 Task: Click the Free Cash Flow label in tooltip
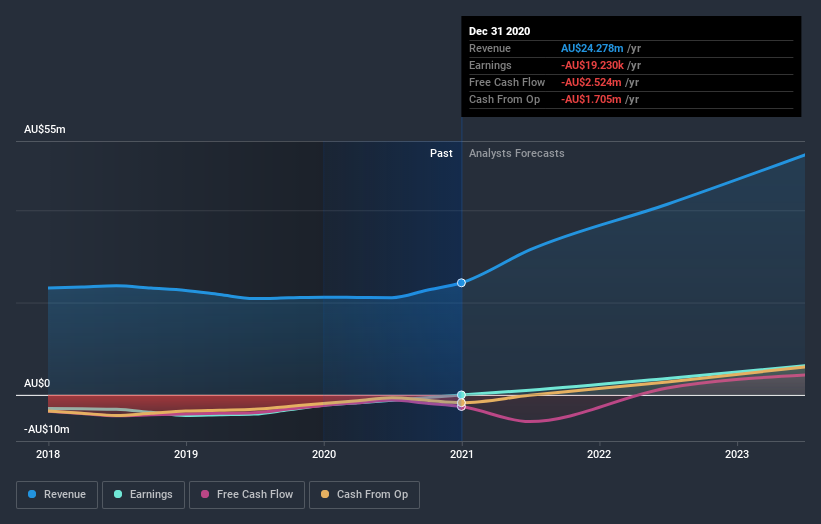tap(507, 82)
